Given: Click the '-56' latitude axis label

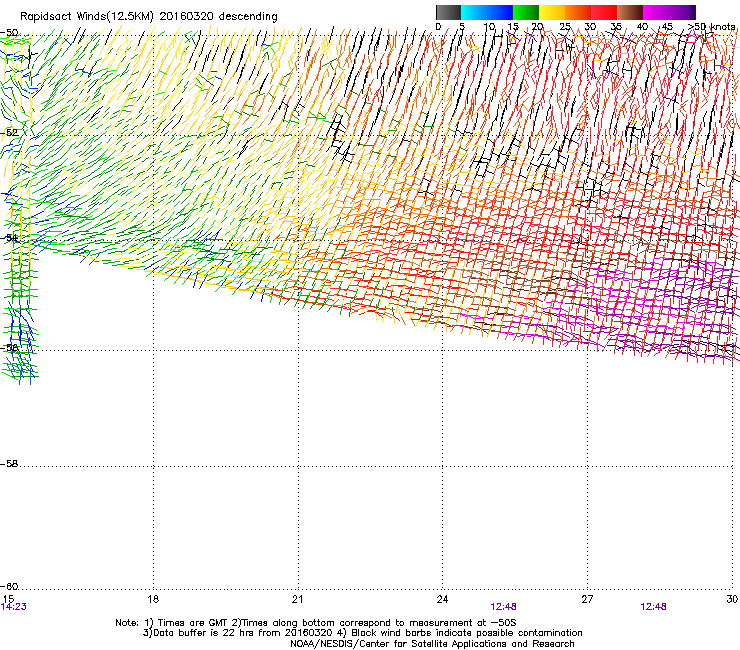Looking at the screenshot, I should click(x=9, y=347).
